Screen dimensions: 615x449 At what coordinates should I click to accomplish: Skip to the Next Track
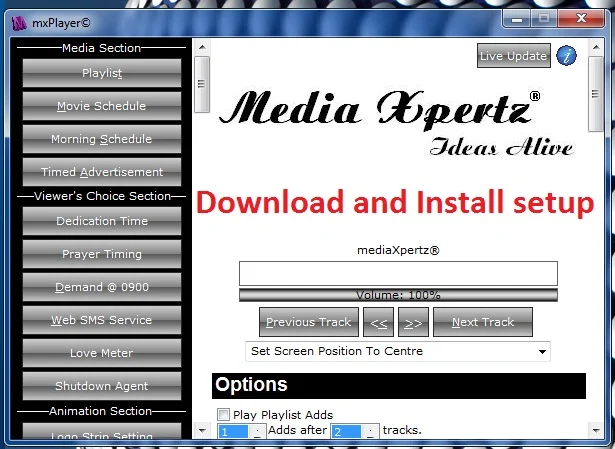pyautogui.click(x=483, y=322)
